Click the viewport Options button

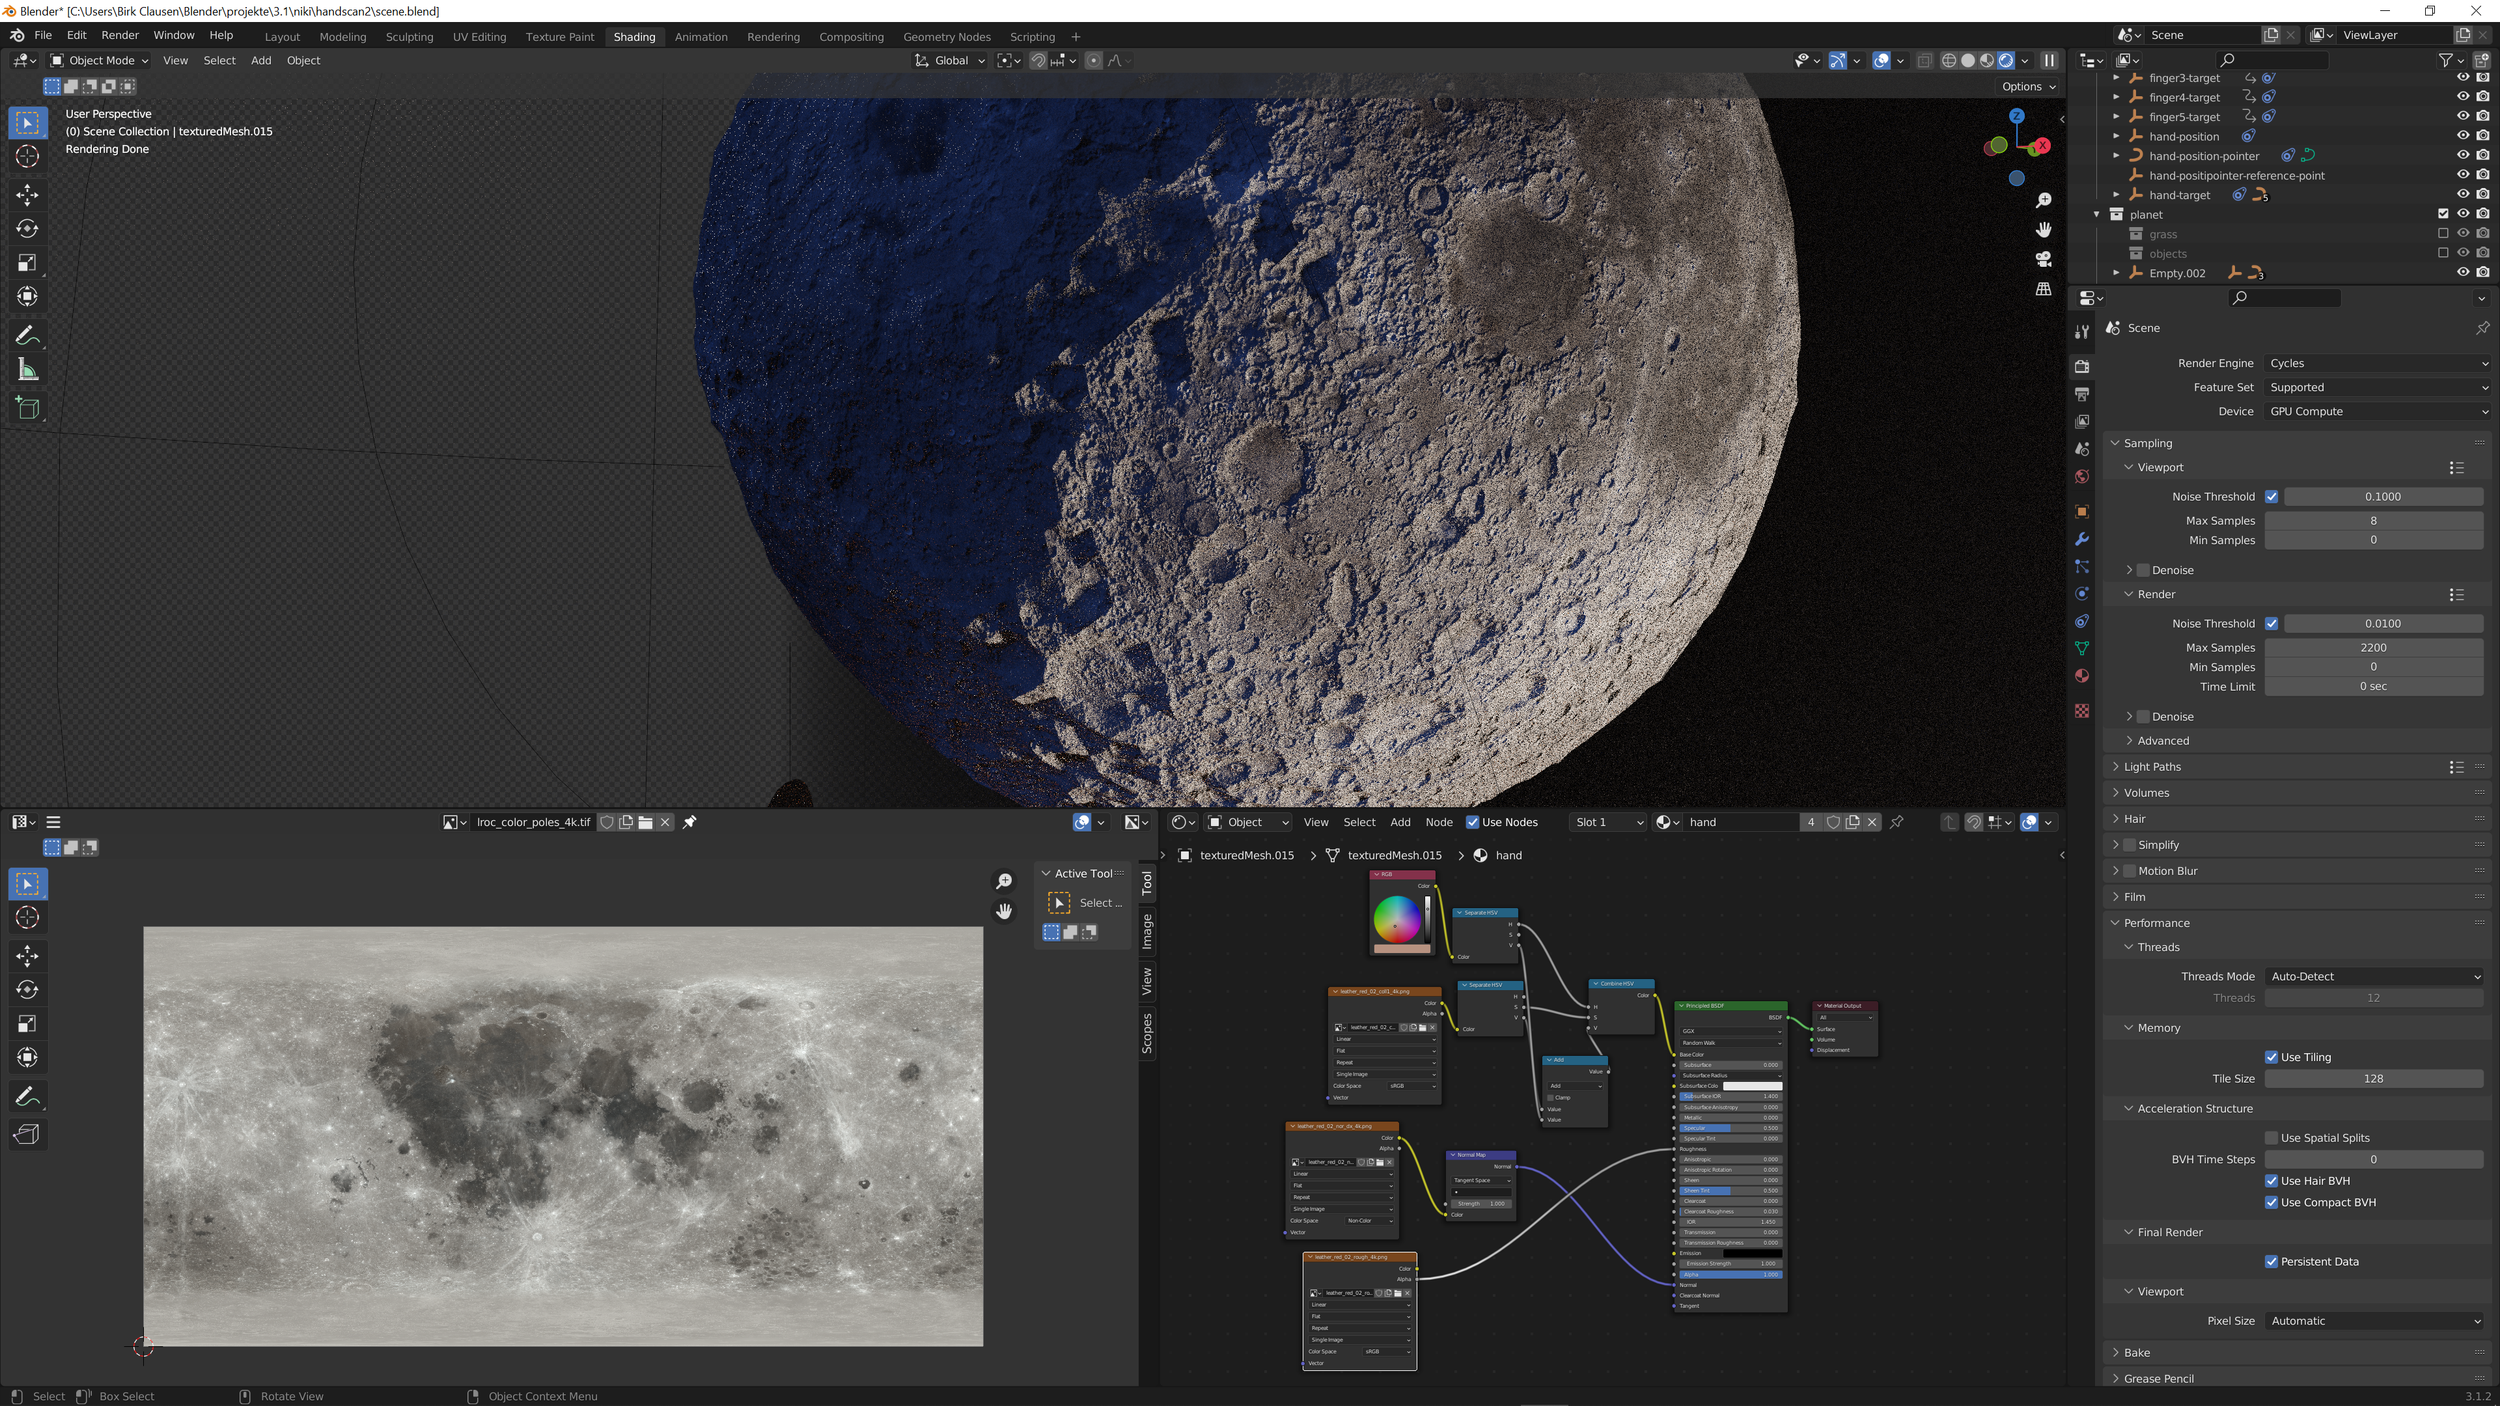click(2028, 87)
